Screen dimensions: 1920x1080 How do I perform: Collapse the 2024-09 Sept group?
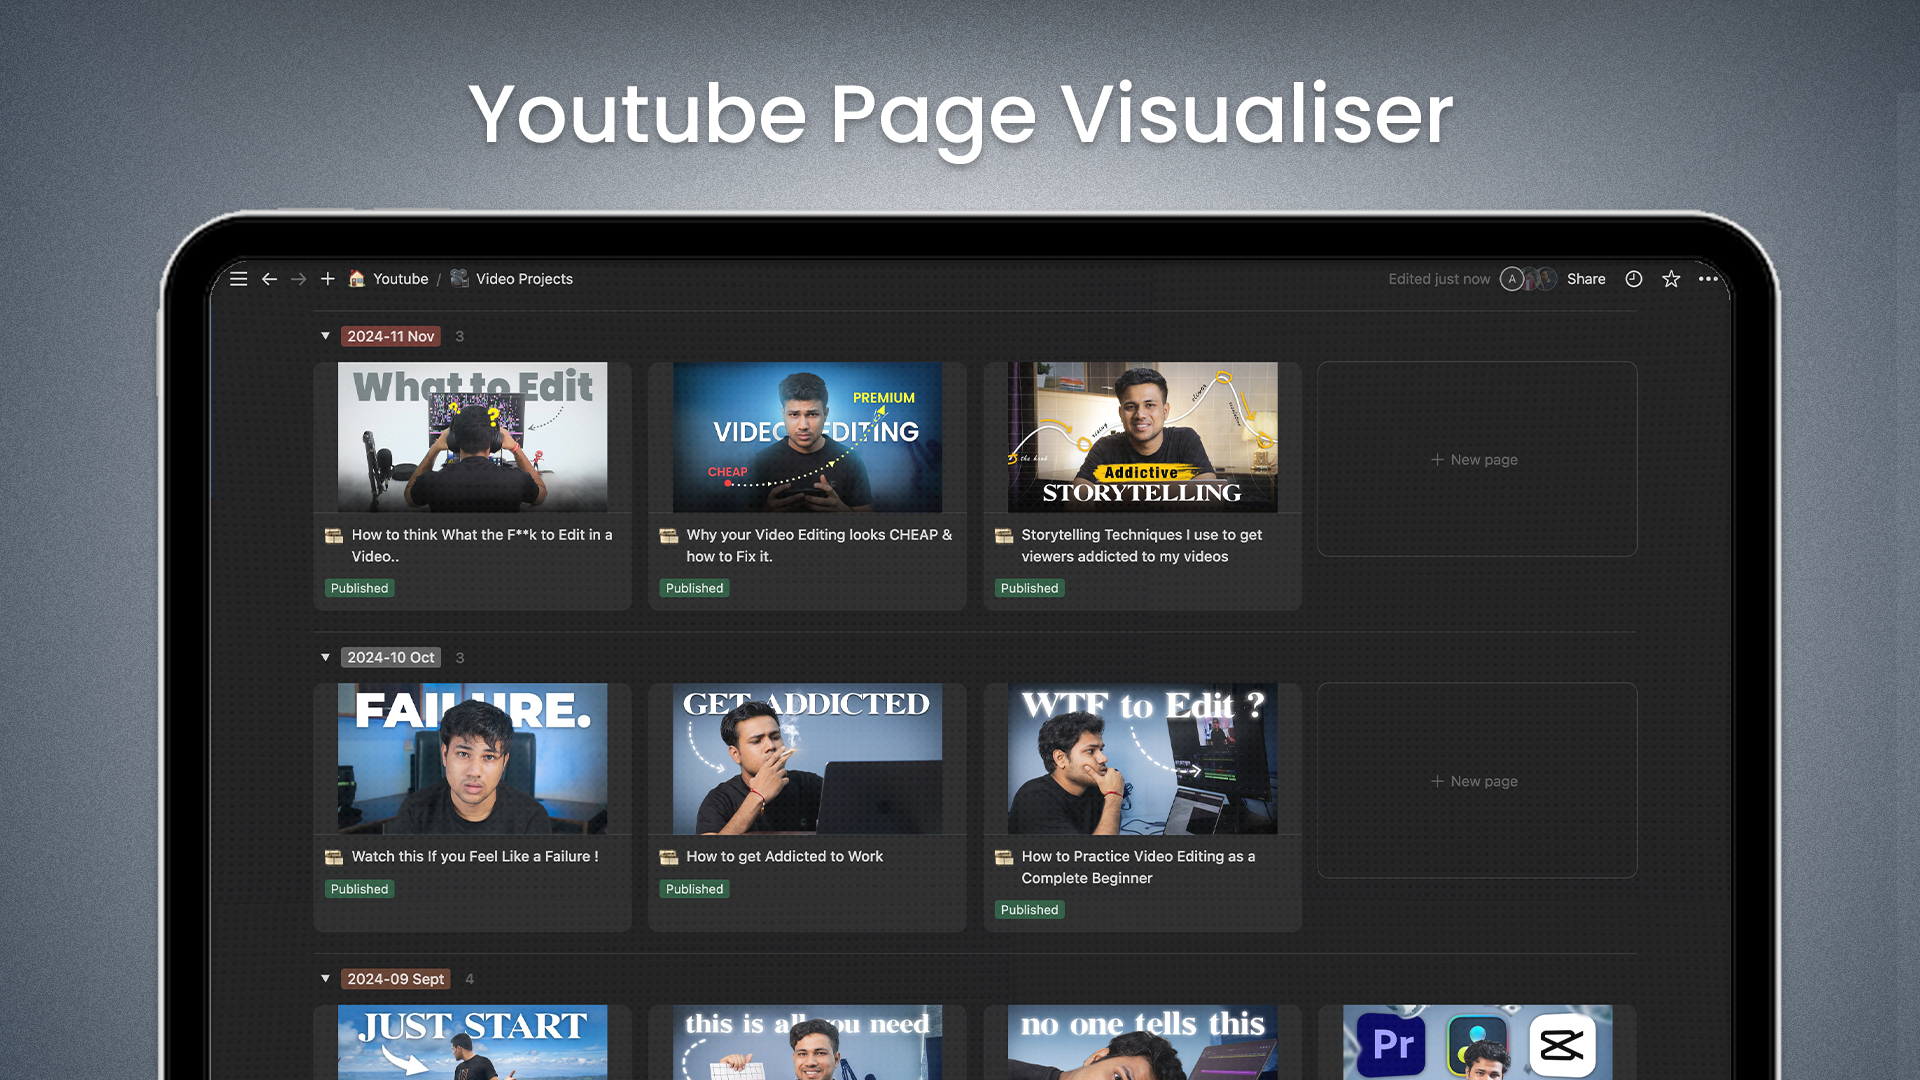pos(325,978)
